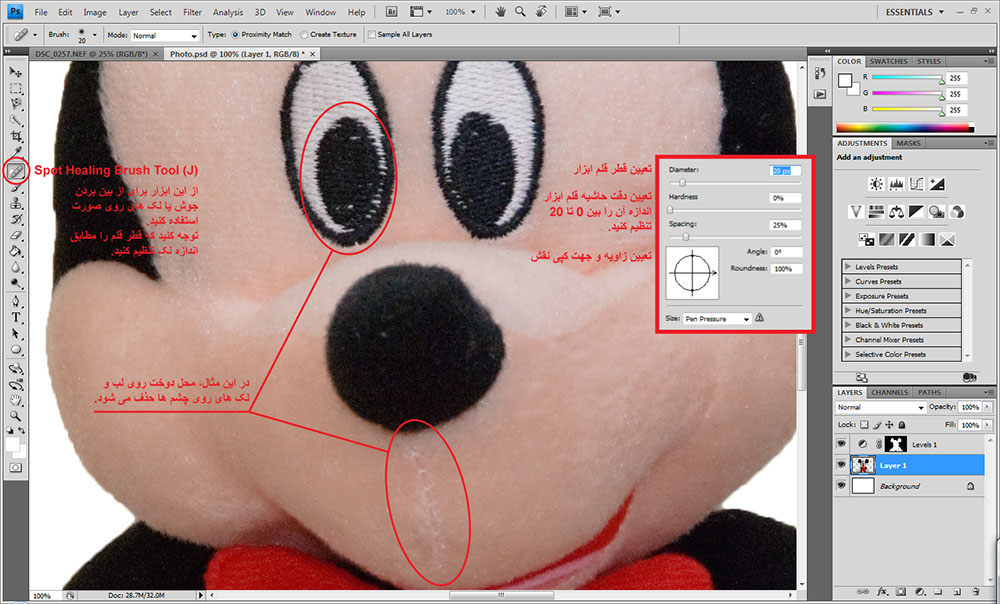The image size is (1000, 604).
Task: Expand Hue/Saturation Presets
Action: pyautogui.click(x=848, y=311)
